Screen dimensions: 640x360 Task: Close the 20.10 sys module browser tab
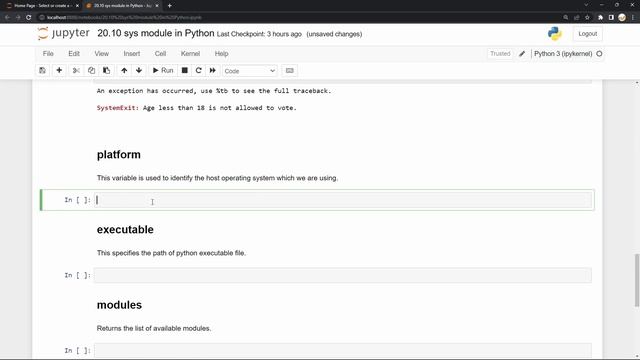[157, 6]
